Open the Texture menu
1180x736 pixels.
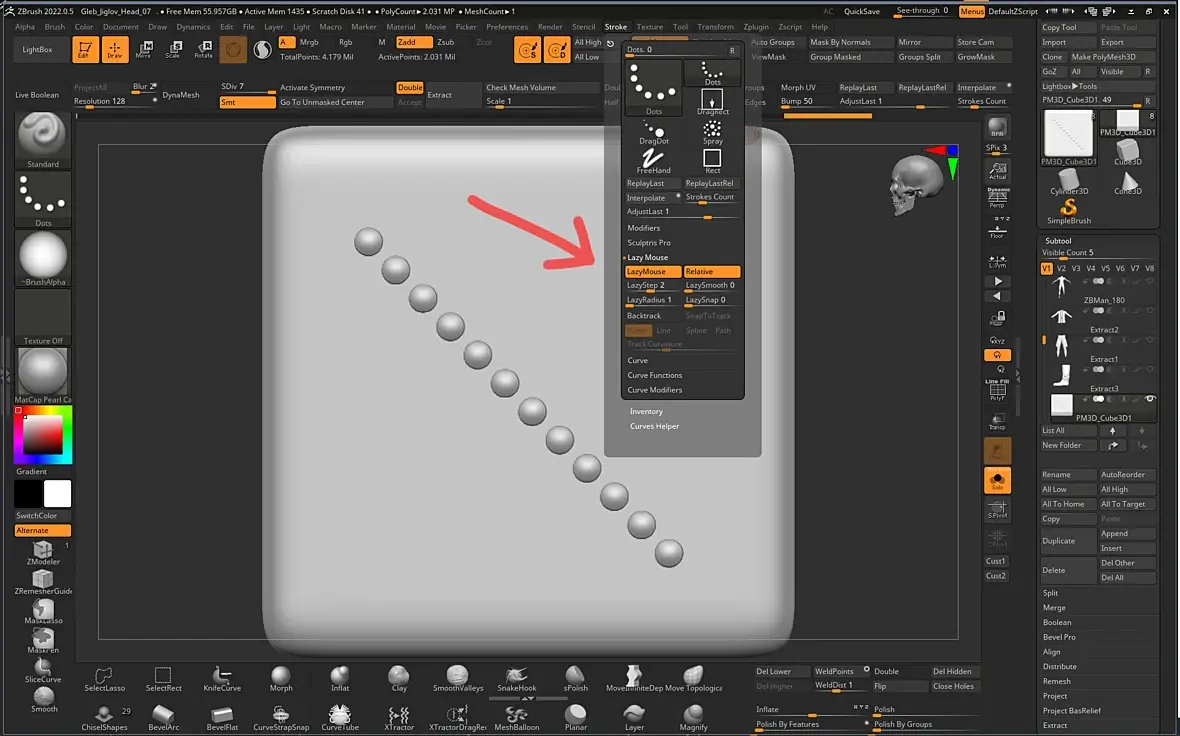tap(649, 26)
